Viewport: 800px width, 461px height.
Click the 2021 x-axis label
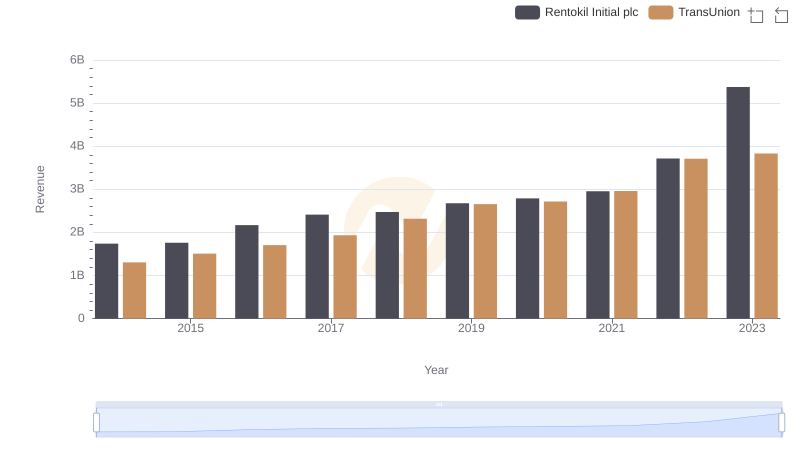coord(611,328)
